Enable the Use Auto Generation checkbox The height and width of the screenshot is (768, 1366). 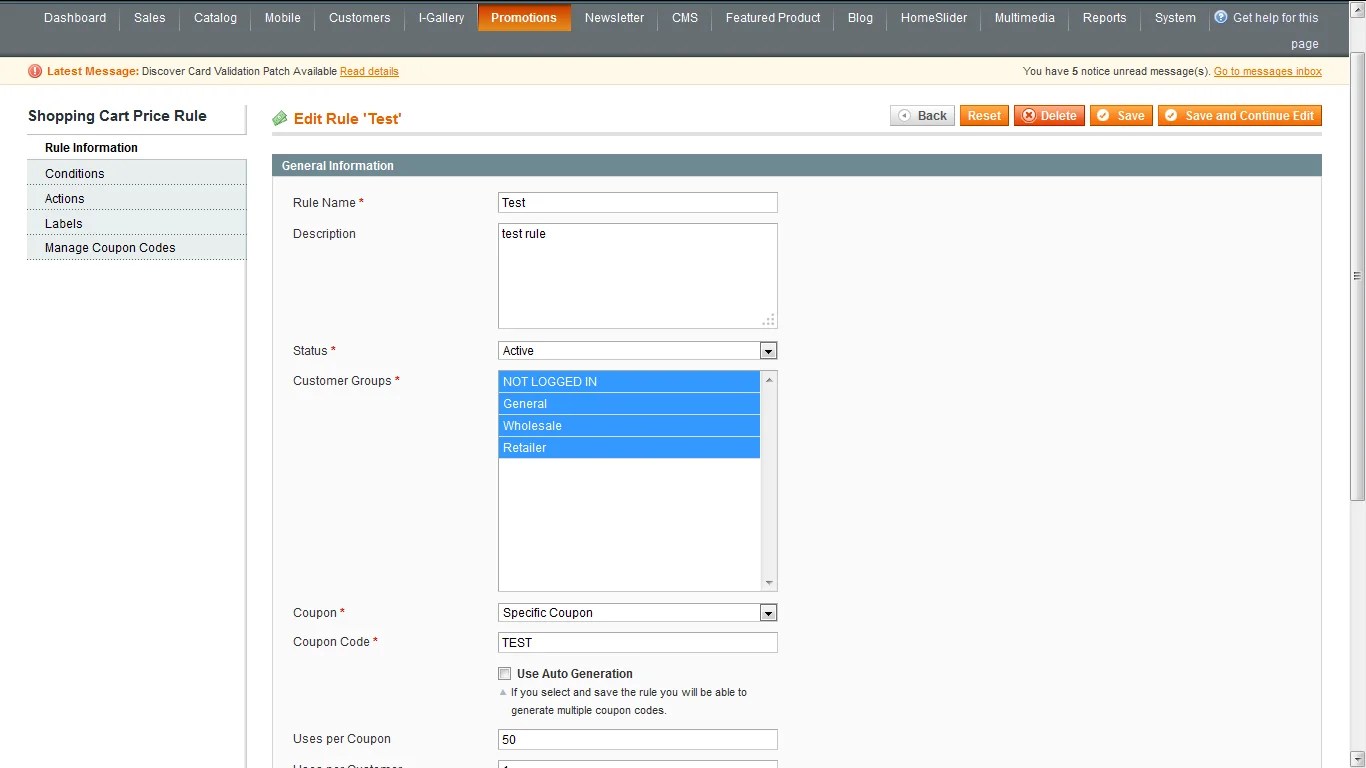point(505,673)
